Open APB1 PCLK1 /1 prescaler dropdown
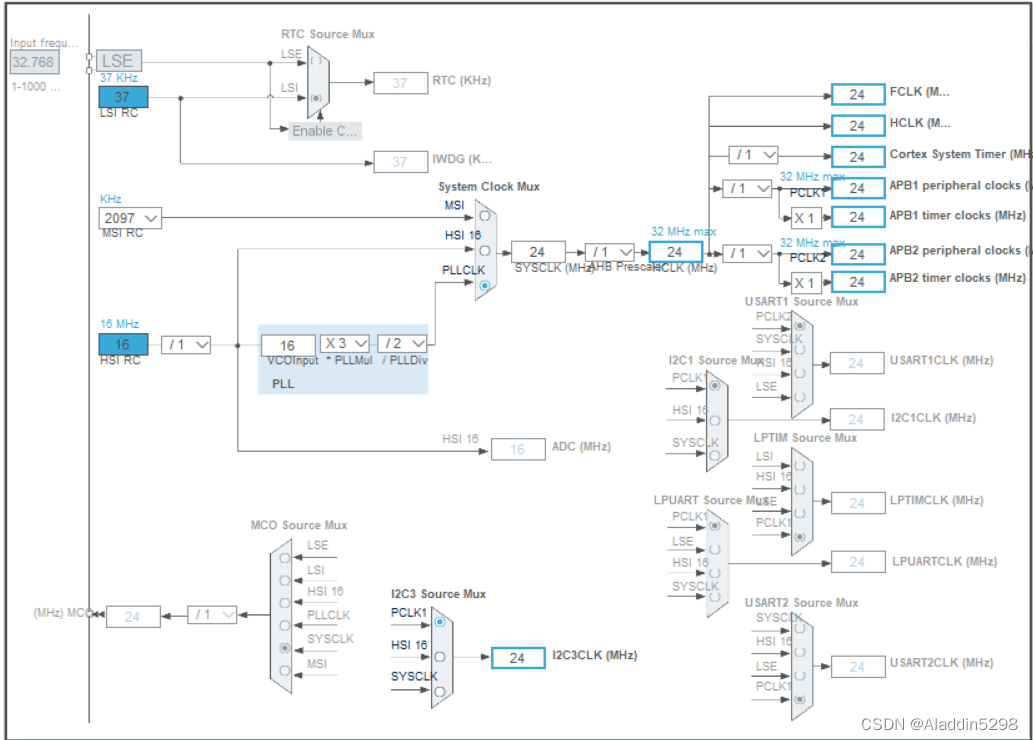 (747, 188)
